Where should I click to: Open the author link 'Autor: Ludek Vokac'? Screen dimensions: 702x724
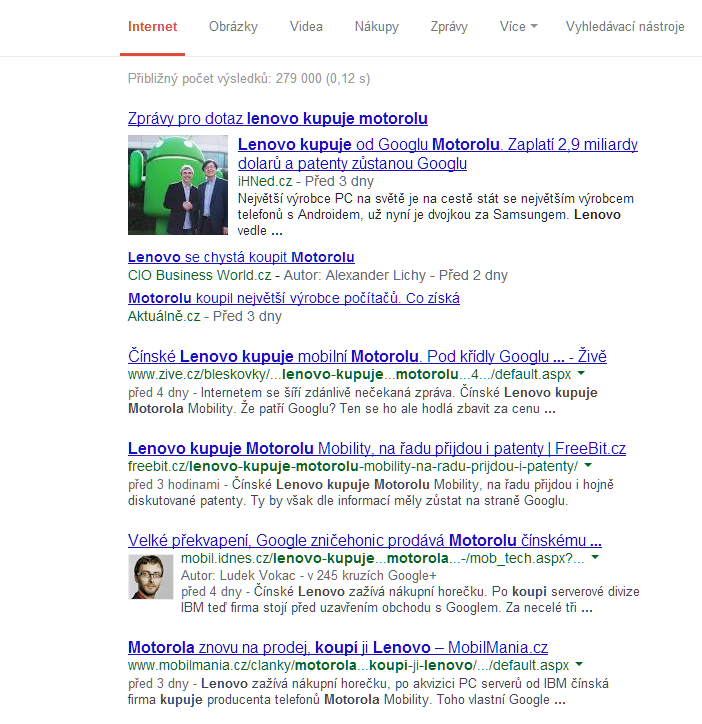point(238,576)
